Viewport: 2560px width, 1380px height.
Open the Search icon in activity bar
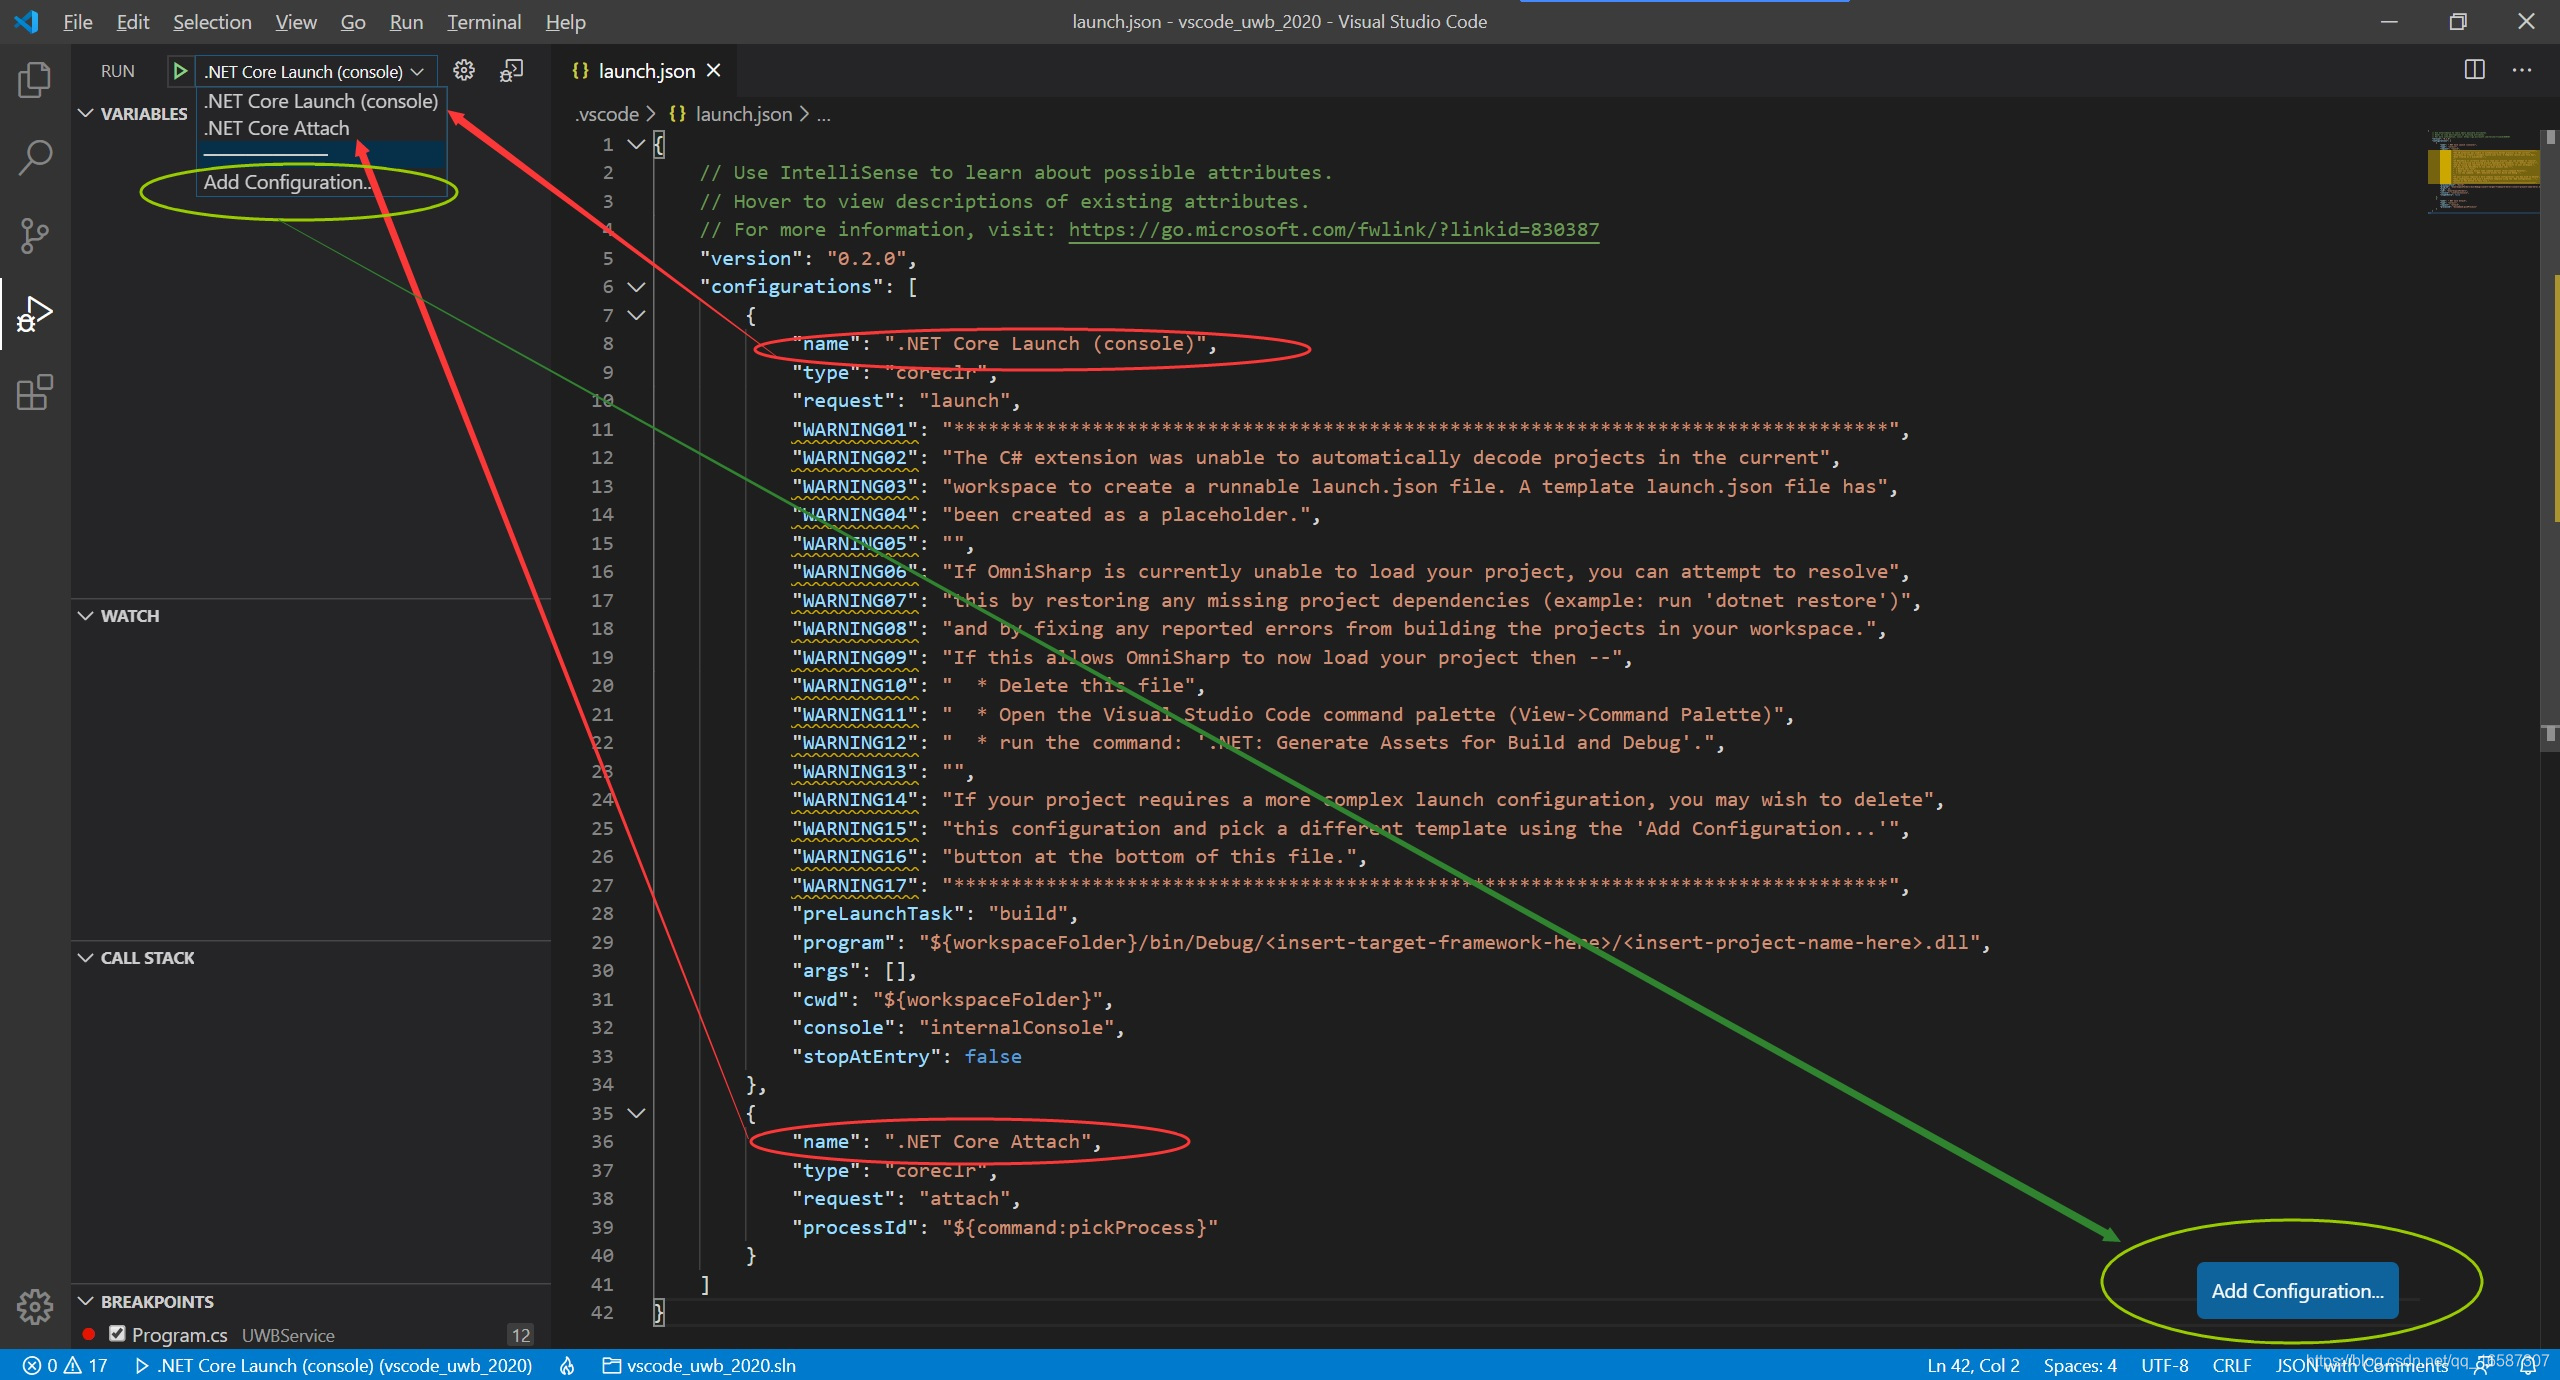pyautogui.click(x=35, y=156)
